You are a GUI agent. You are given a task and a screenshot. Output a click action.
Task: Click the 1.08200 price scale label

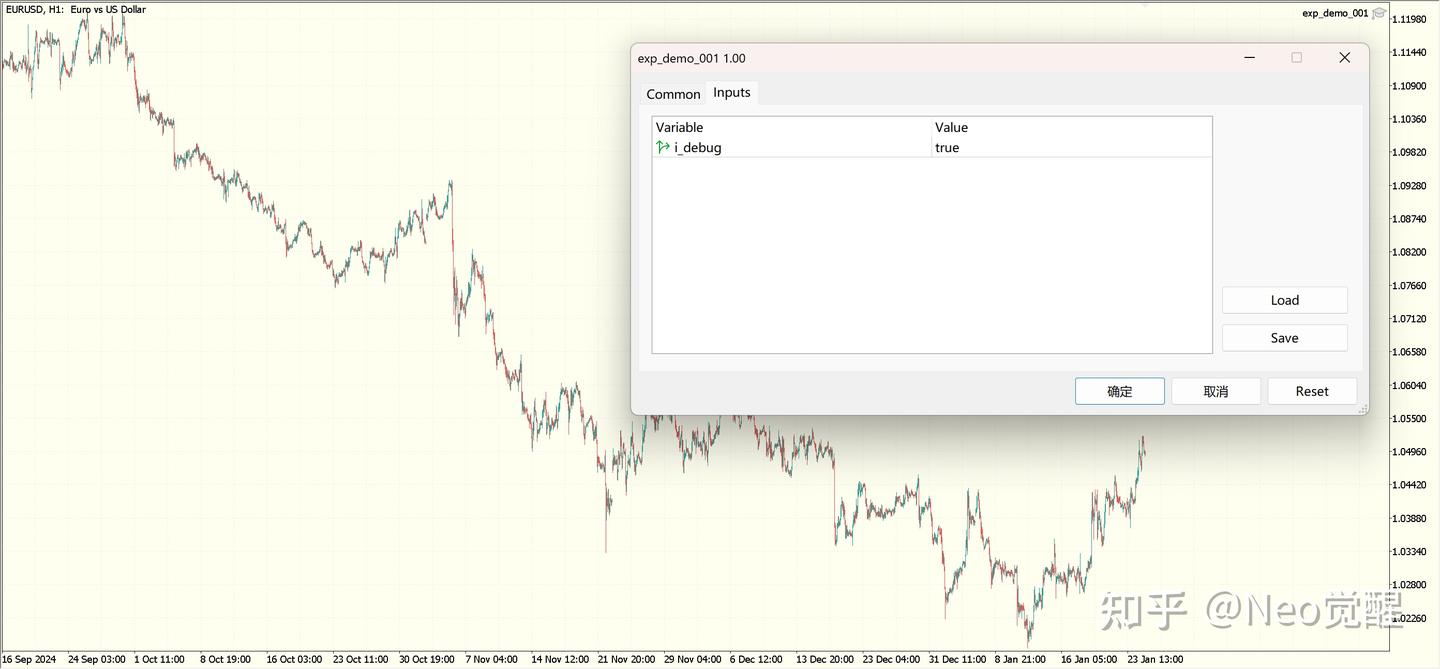(1409, 252)
